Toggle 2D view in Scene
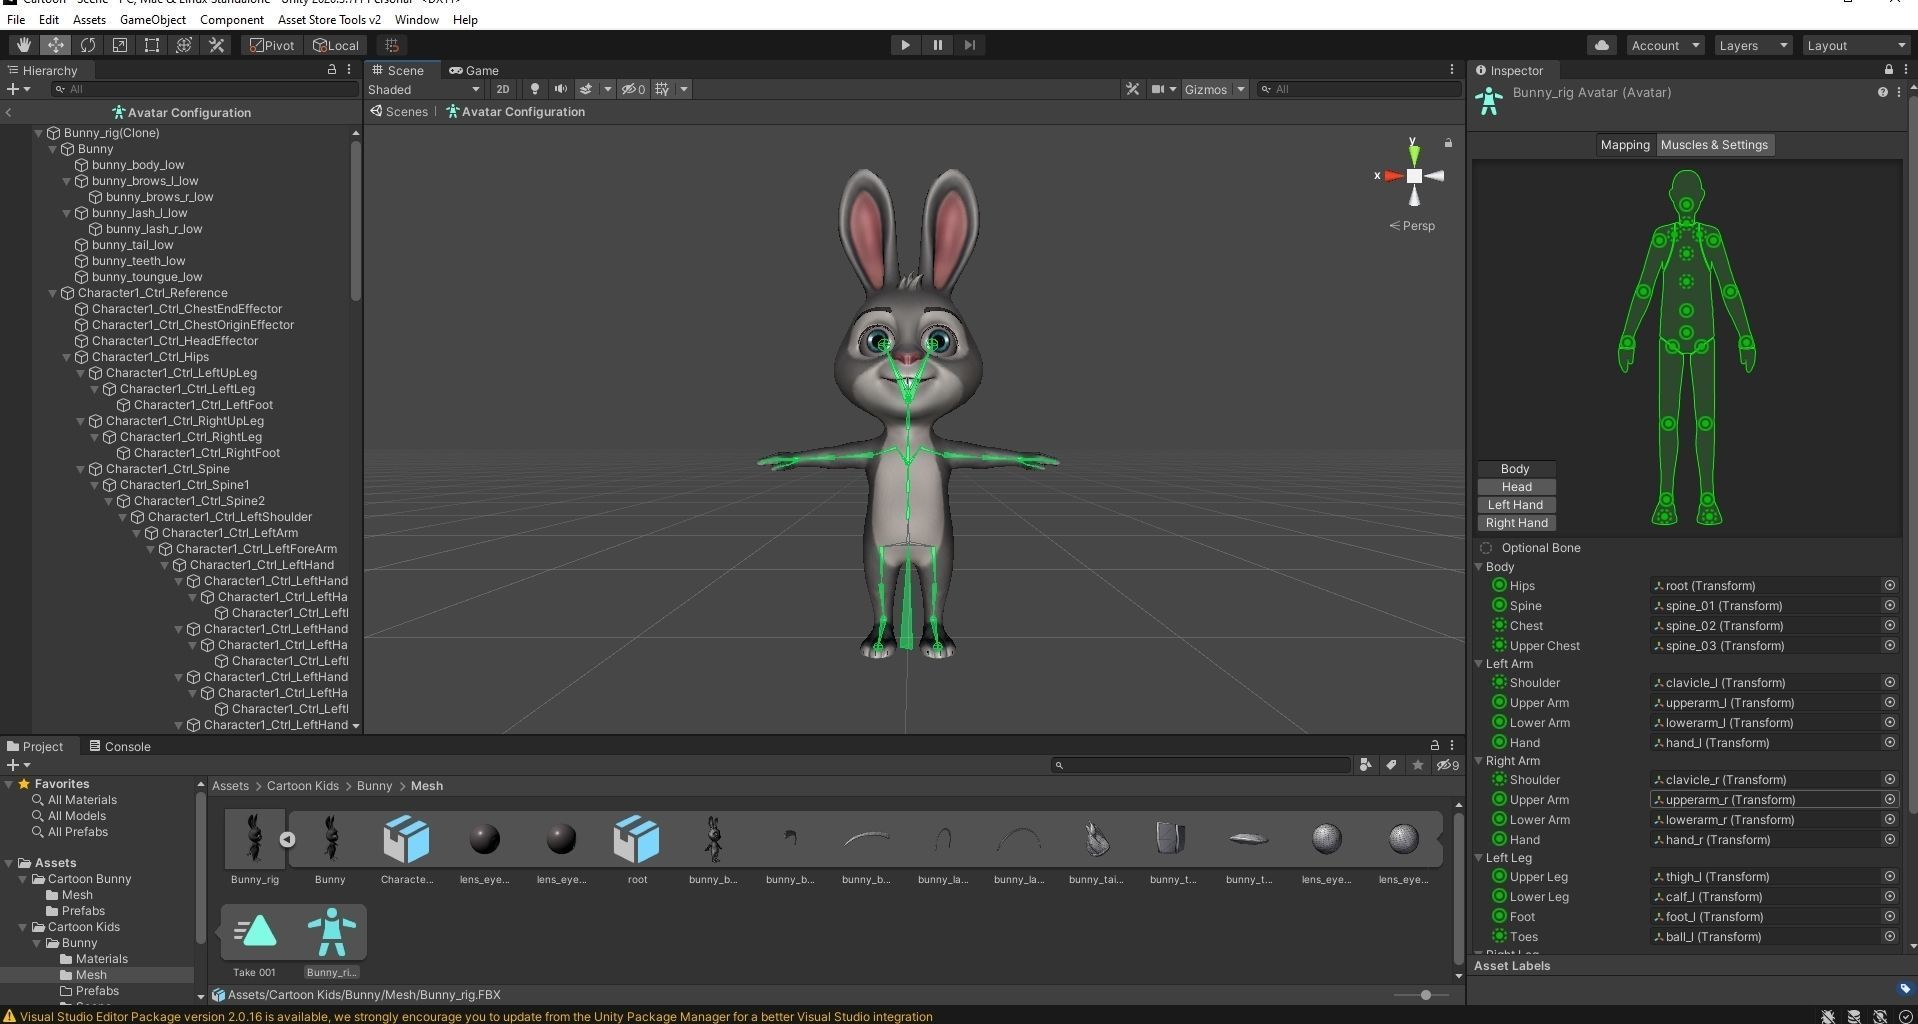The width and height of the screenshot is (1918, 1024). [x=503, y=89]
